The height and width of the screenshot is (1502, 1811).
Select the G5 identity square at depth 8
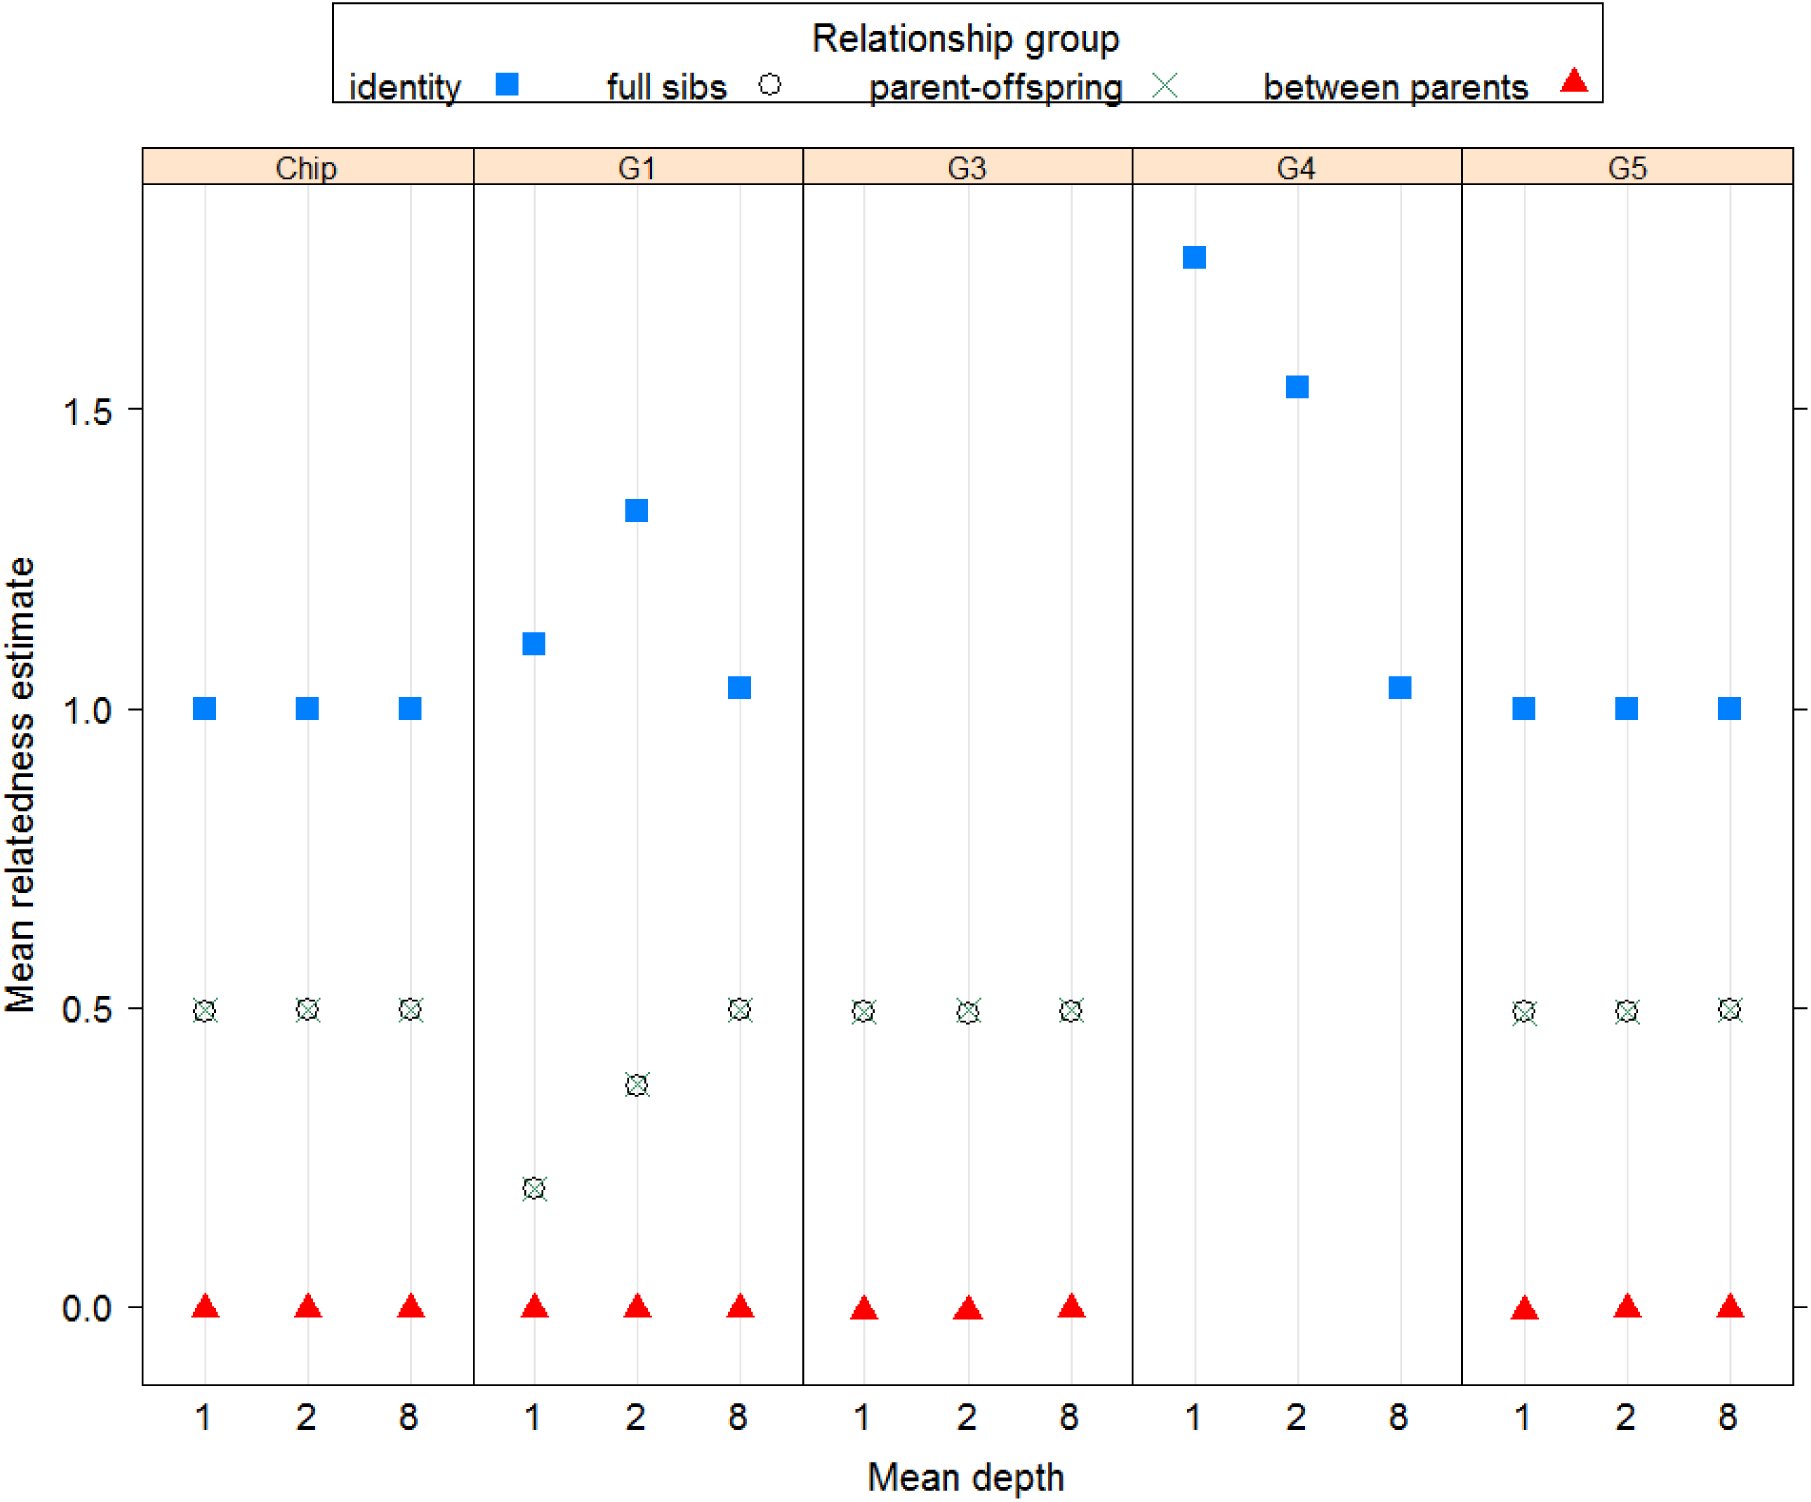pyautogui.click(x=1729, y=709)
